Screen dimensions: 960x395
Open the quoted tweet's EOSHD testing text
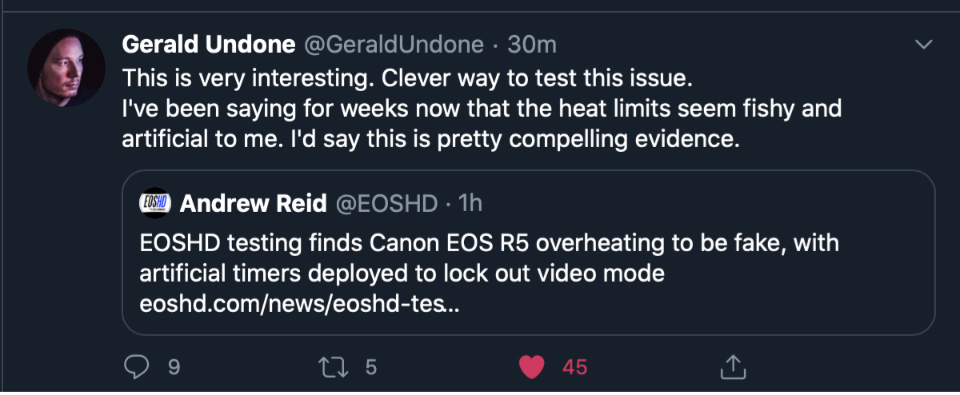[x=489, y=258]
